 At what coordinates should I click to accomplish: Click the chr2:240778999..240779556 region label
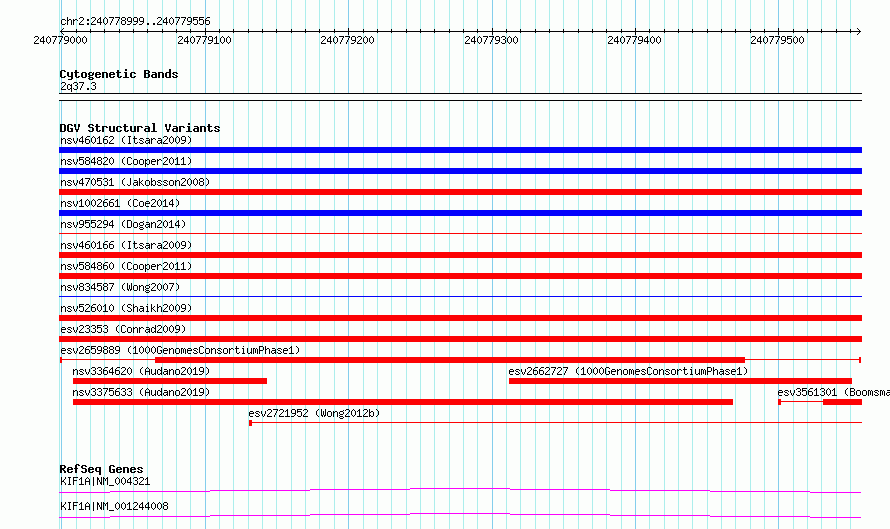point(135,21)
